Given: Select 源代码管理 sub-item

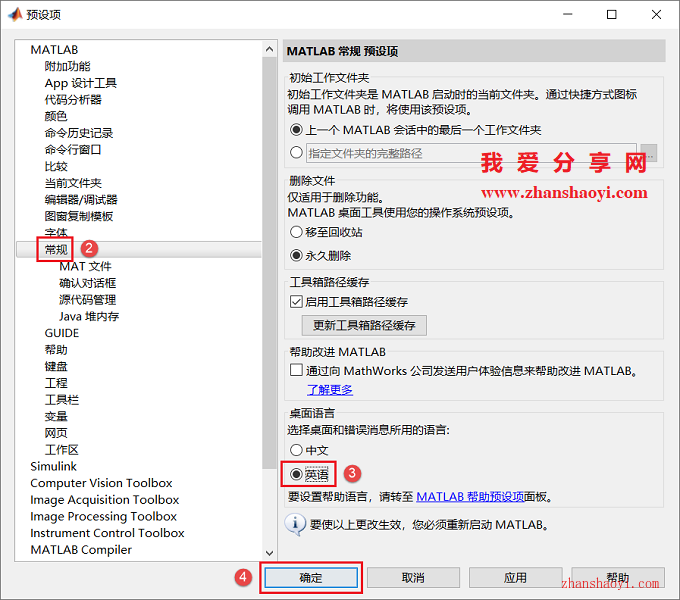Looking at the screenshot, I should [88, 300].
